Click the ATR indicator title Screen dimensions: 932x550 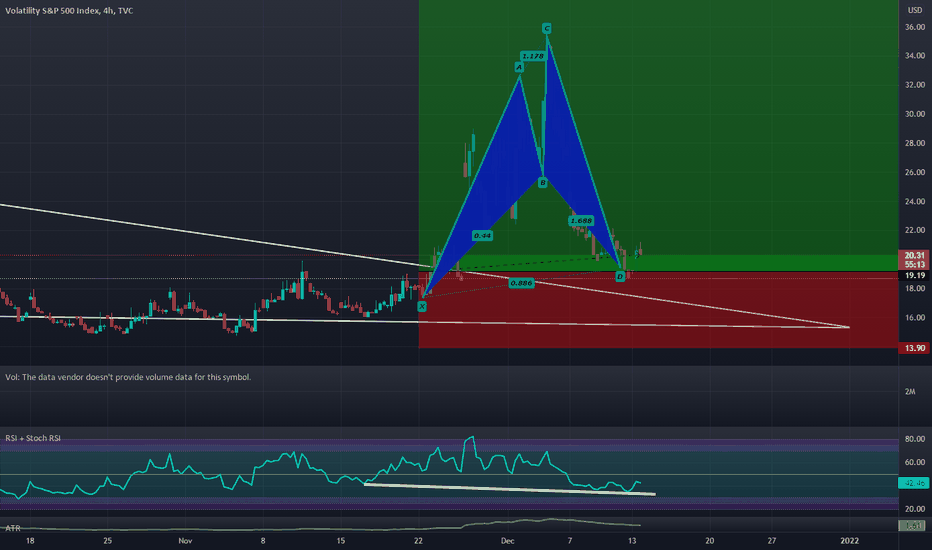(x=13, y=528)
